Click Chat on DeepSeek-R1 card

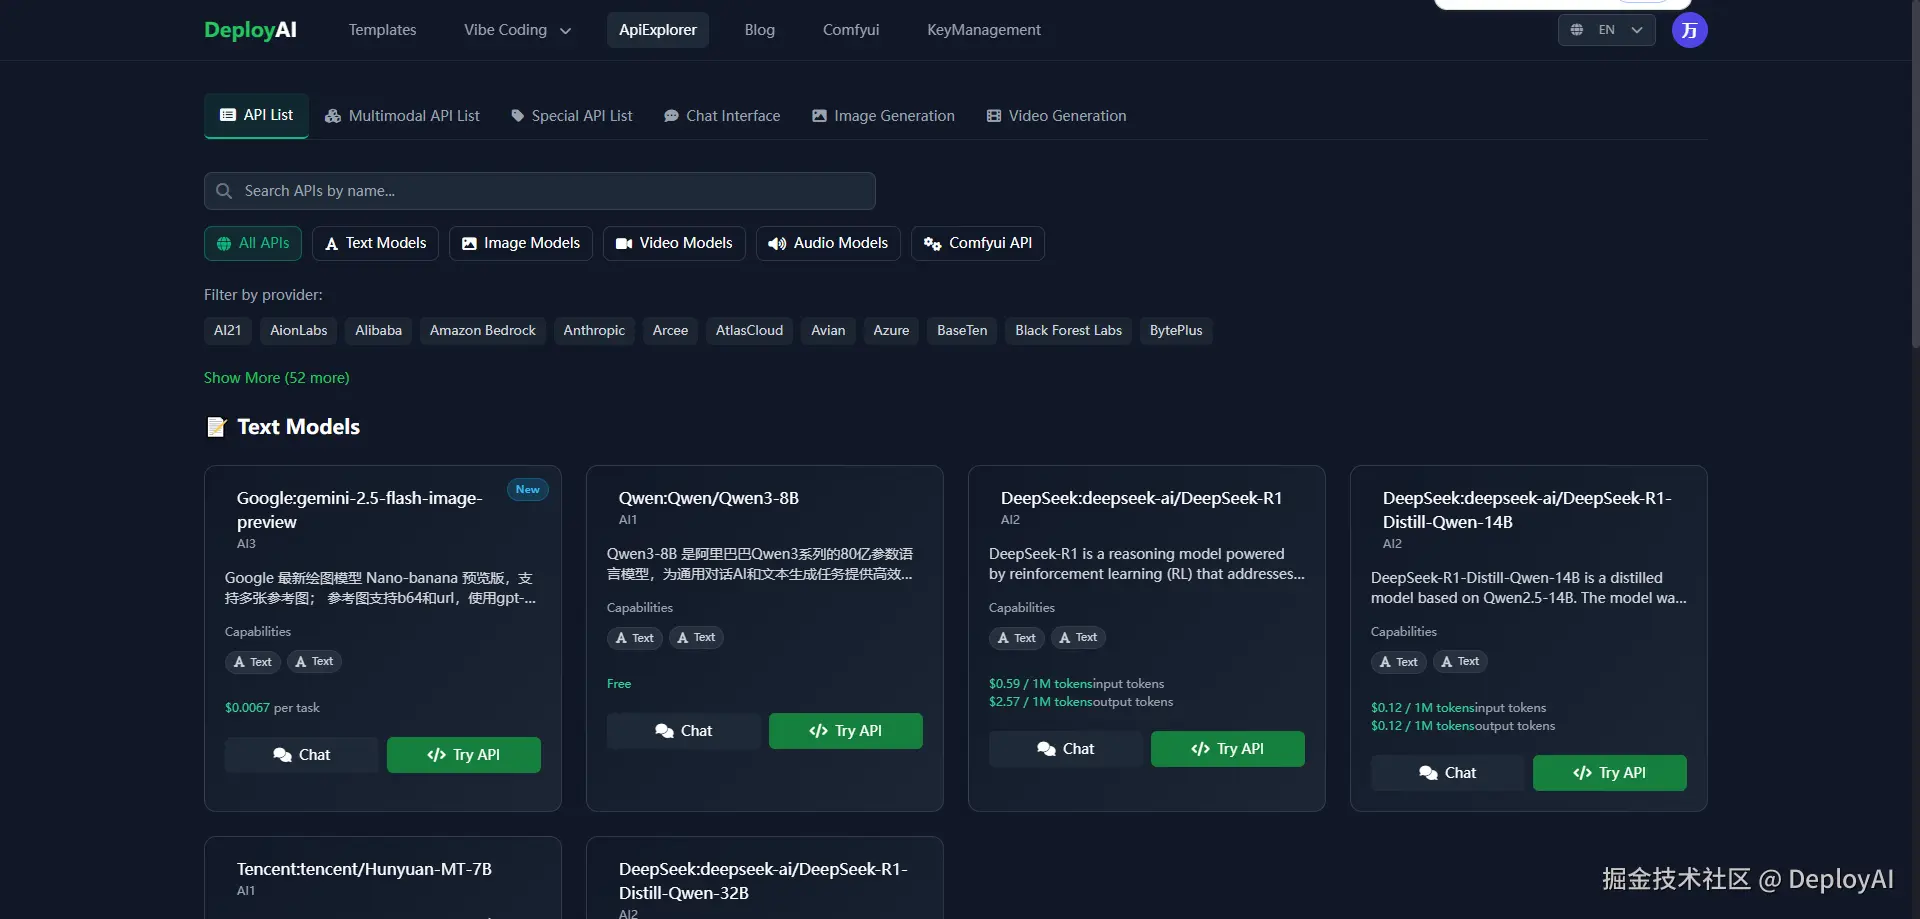(x=1066, y=749)
